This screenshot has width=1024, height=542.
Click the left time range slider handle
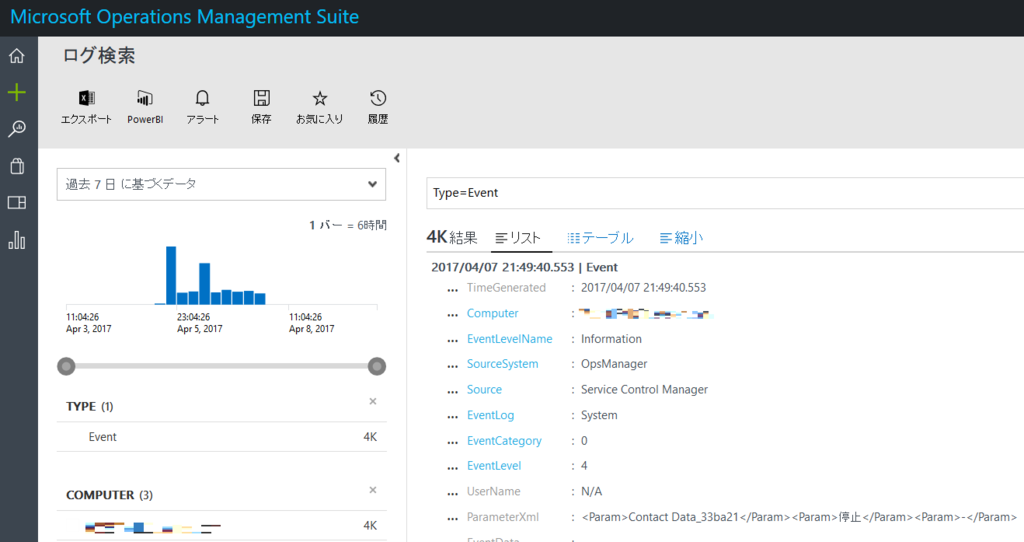coord(67,366)
